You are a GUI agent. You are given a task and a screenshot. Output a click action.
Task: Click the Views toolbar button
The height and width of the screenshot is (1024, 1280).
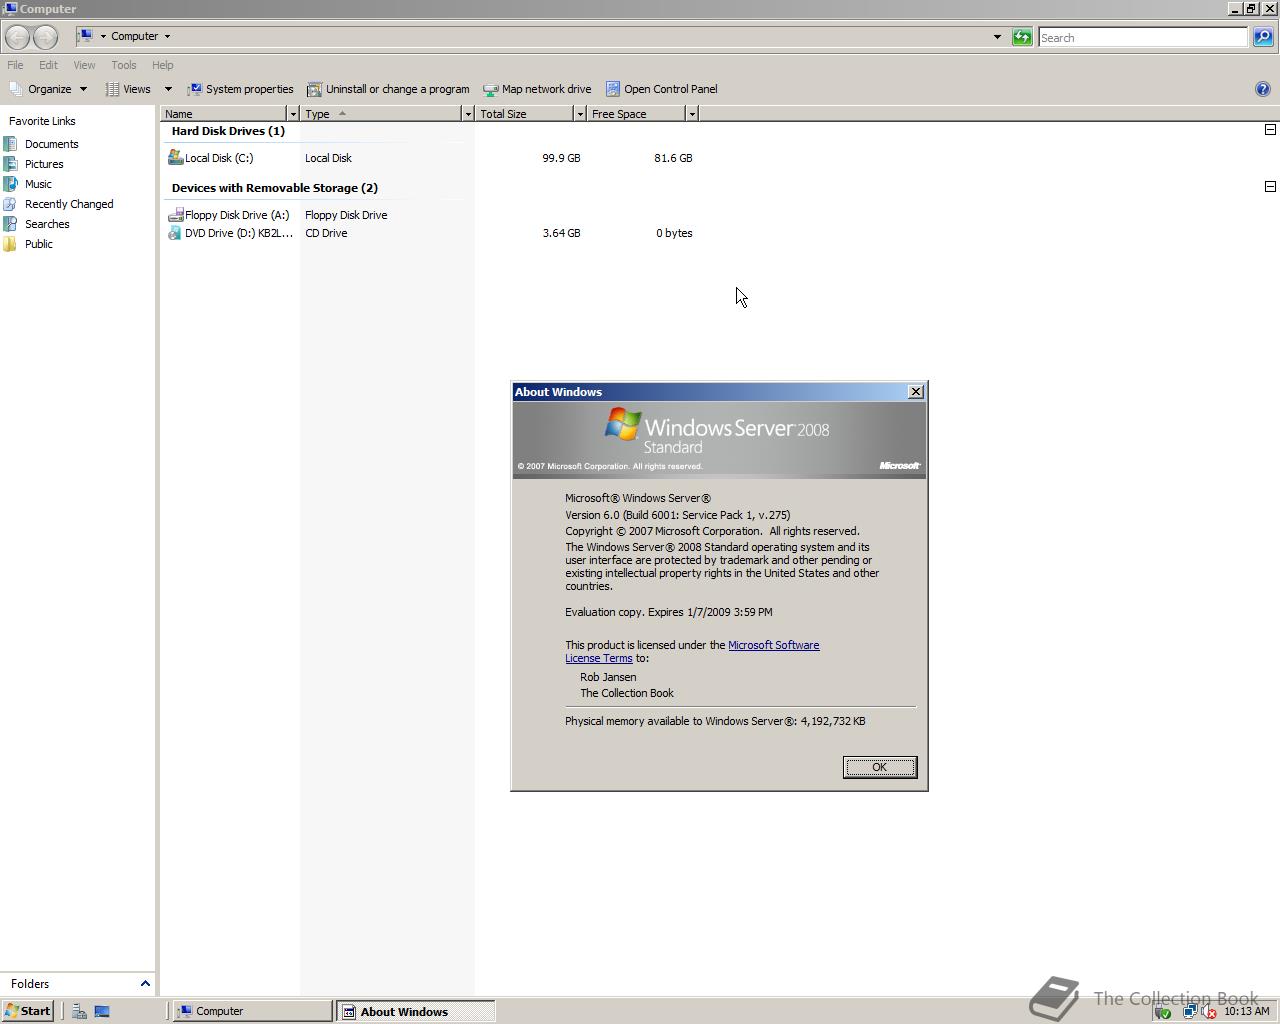click(129, 89)
